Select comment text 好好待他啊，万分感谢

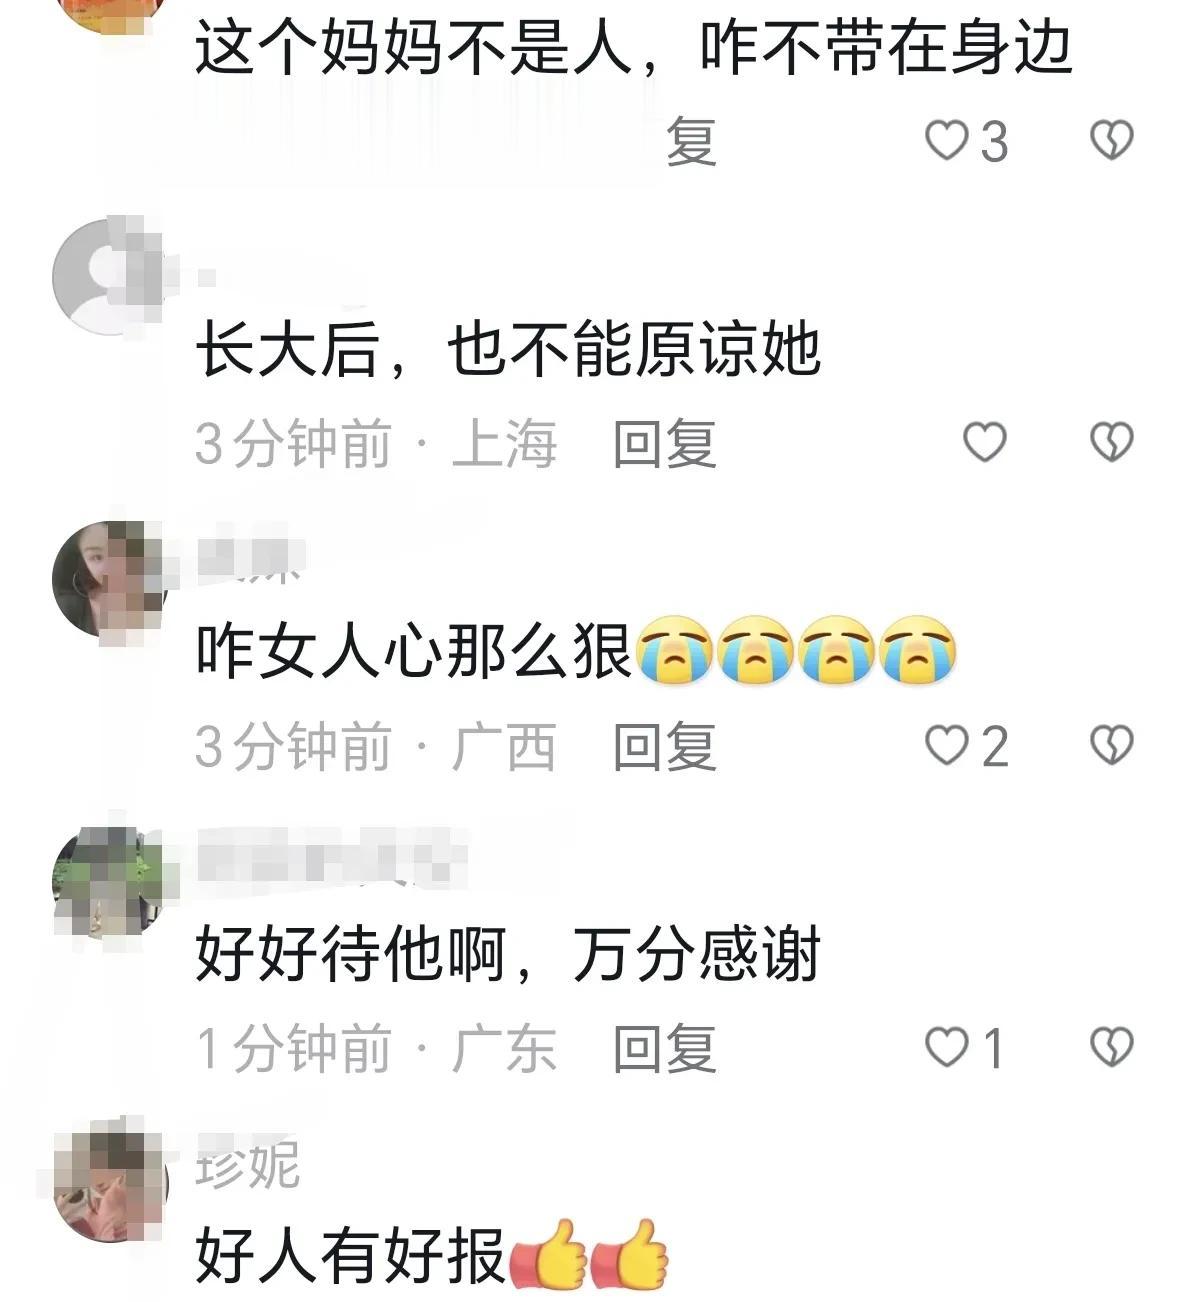[x=508, y=954]
